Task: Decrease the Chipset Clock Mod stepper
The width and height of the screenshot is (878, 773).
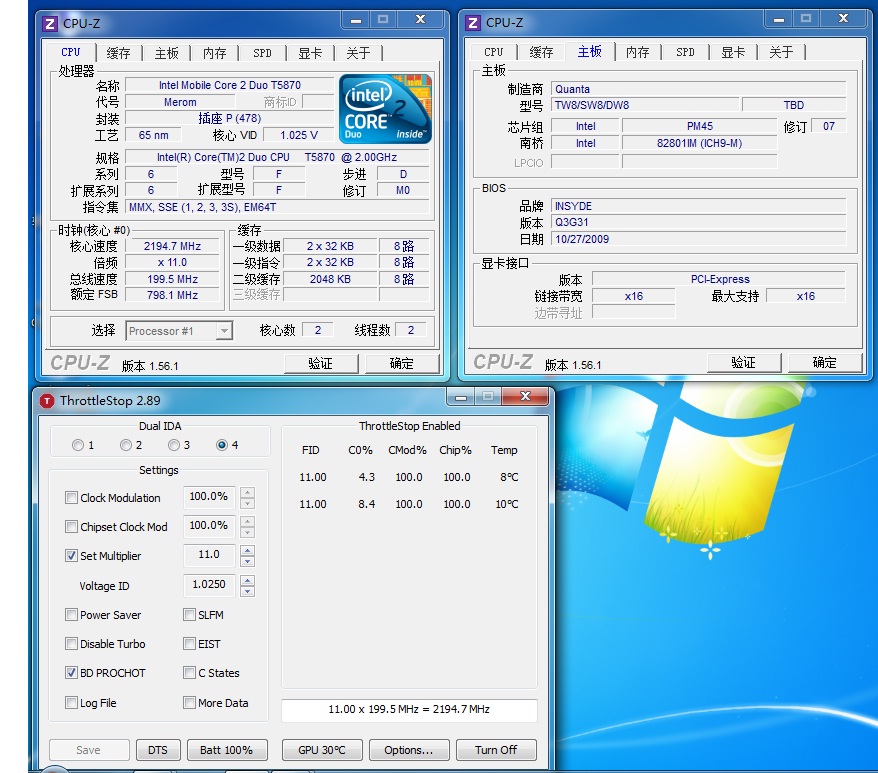Action: click(247, 532)
